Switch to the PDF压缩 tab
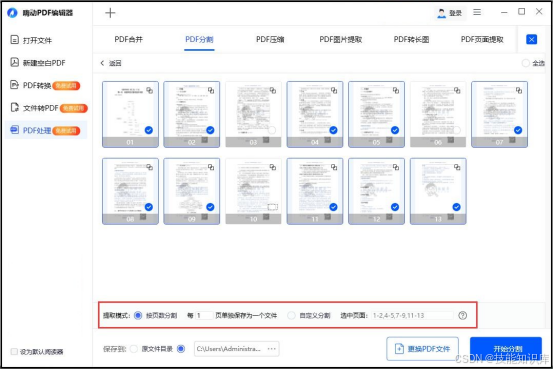Image resolution: width=553 pixels, height=370 pixels. (270, 39)
